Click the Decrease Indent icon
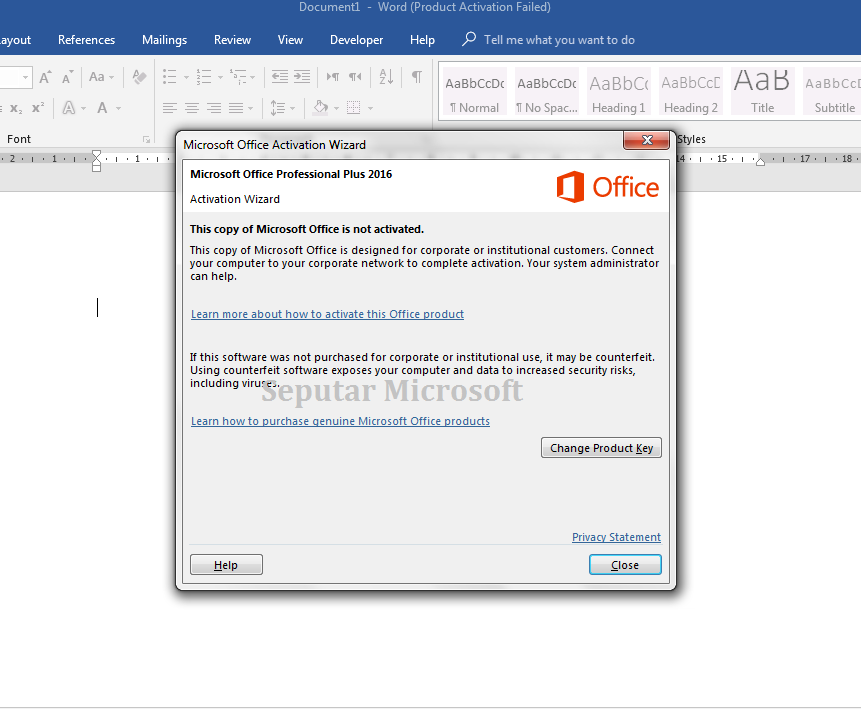Screen dimensions: 861x709 coord(280,77)
